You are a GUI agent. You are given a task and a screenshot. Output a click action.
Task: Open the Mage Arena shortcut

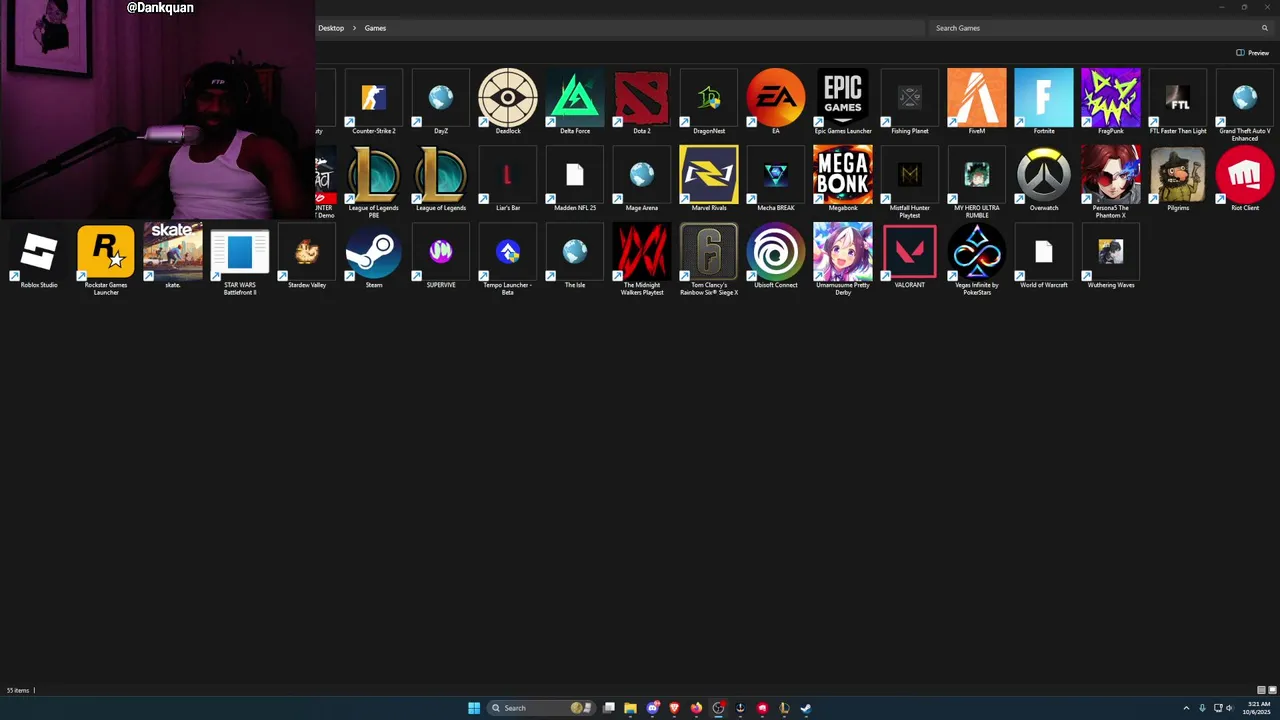642,178
